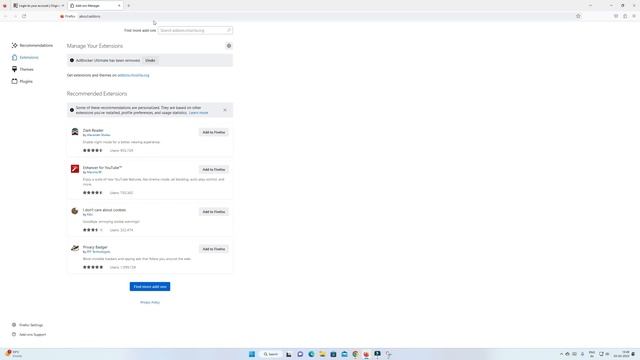Image resolution: width=640 pixels, height=360 pixels.
Task: Go back to the previous page
Action: 6,16
